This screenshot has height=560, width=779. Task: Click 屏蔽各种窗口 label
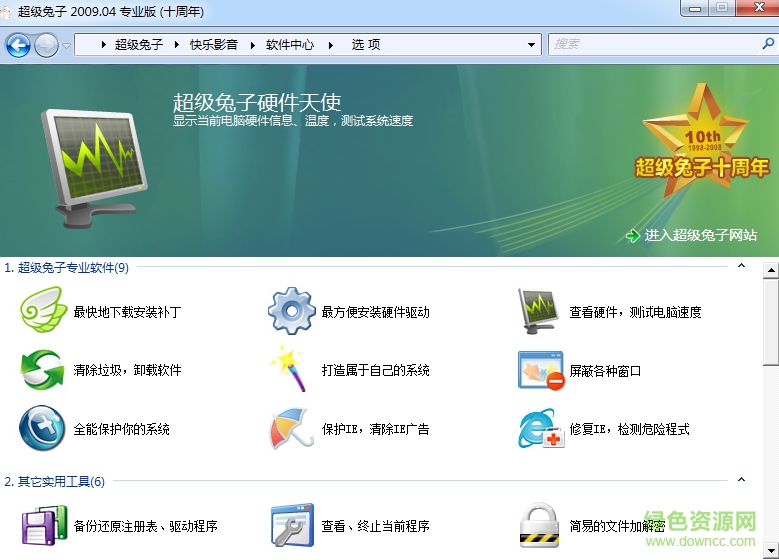click(x=605, y=371)
